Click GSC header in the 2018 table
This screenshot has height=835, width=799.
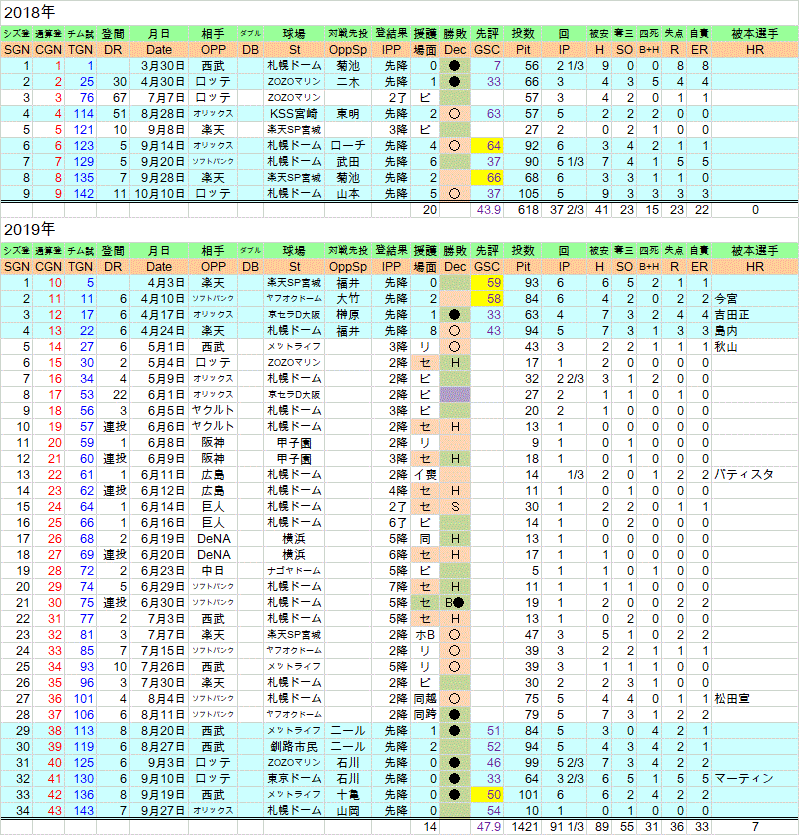(487, 50)
